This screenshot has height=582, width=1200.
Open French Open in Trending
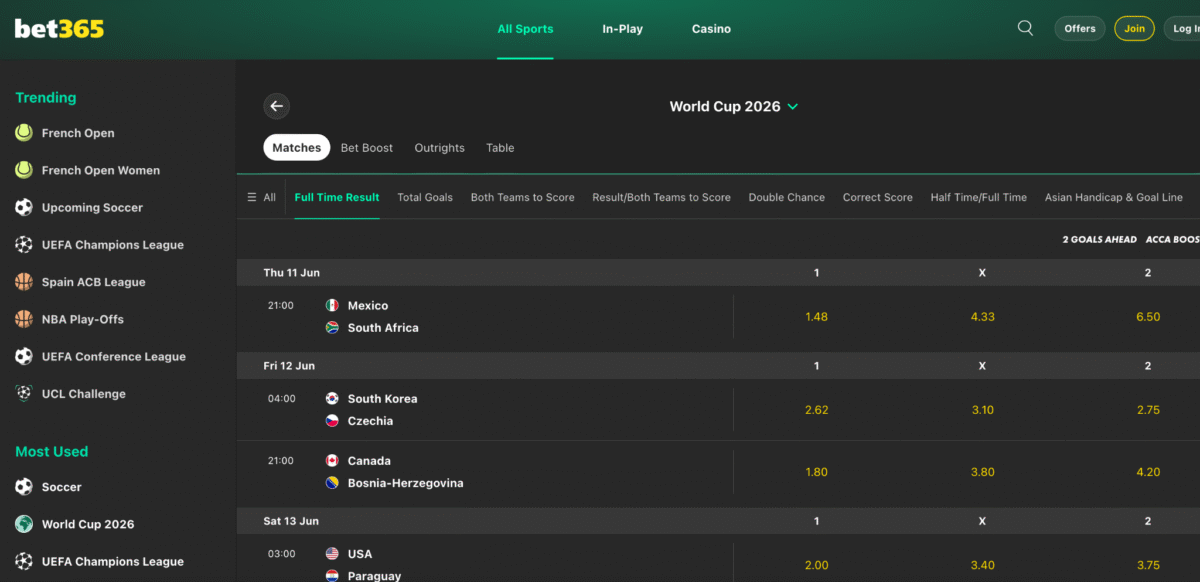[x=78, y=133]
